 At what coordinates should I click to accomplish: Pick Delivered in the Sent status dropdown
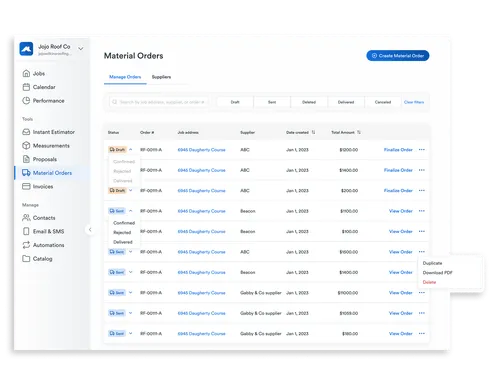(123, 242)
